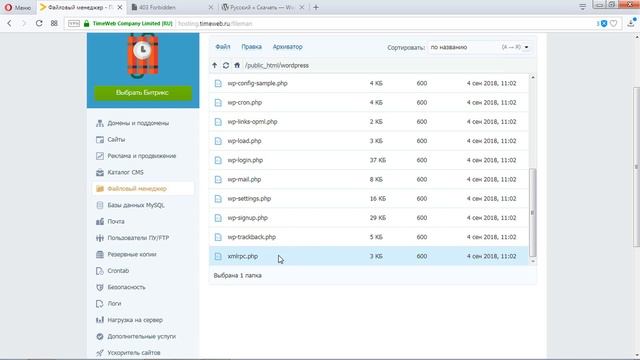The width and height of the screenshot is (640, 360).
Task: Click Выбрать Битрикс green button
Action: 143,93
